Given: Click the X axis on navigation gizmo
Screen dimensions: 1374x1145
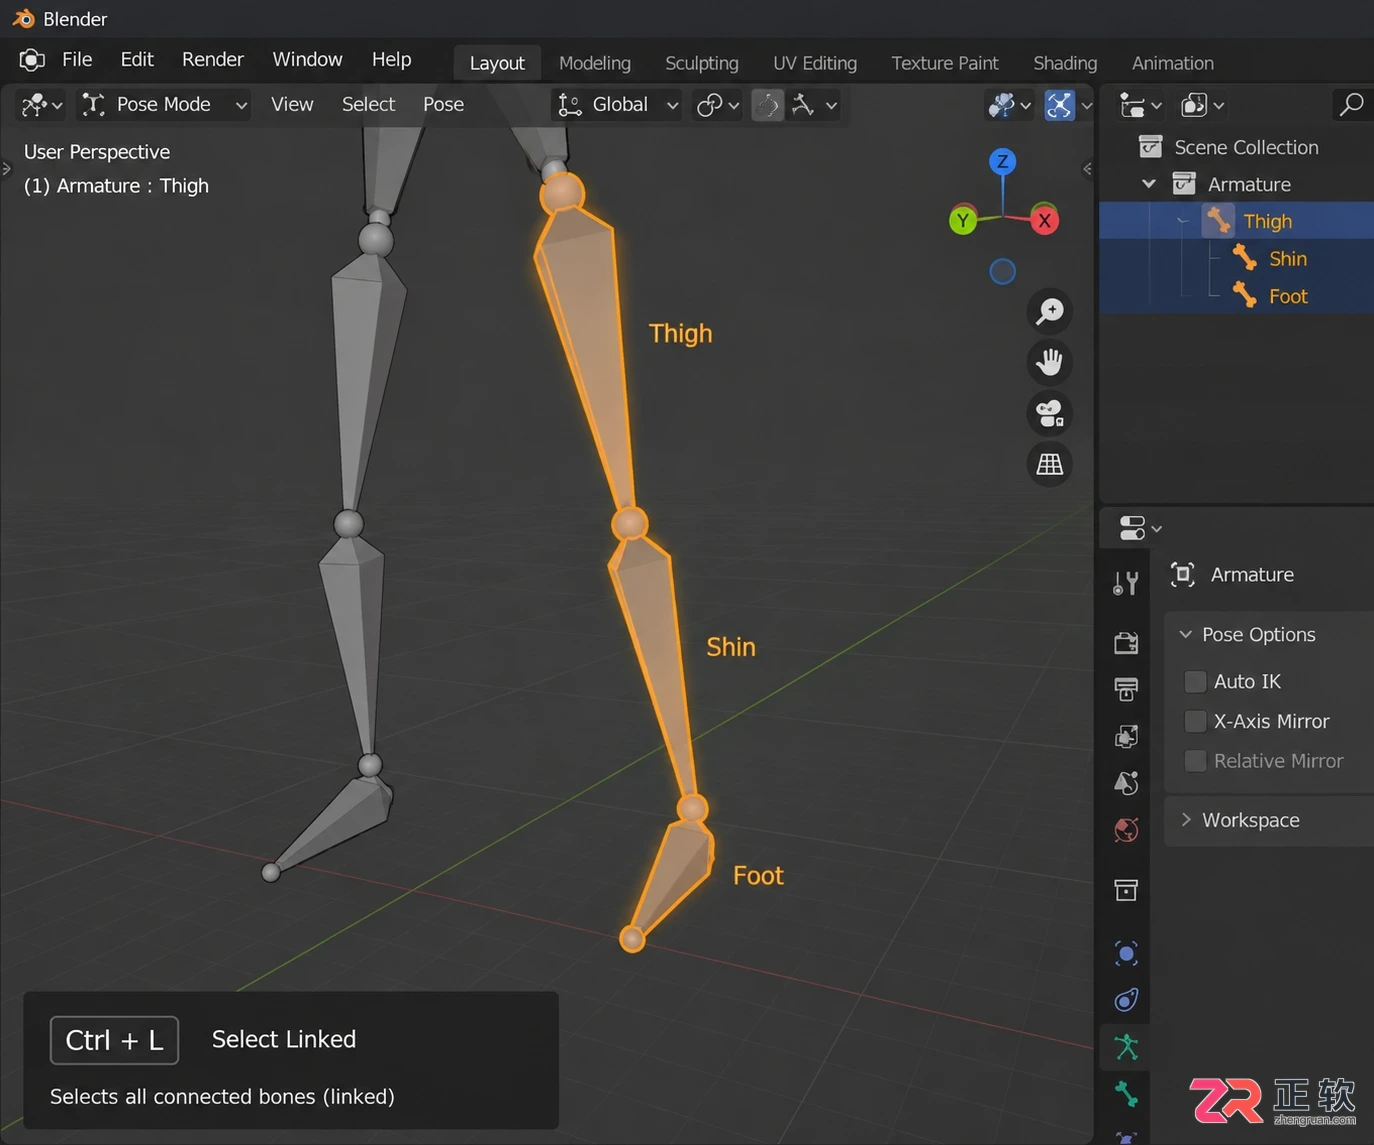Looking at the screenshot, I should 1044,221.
